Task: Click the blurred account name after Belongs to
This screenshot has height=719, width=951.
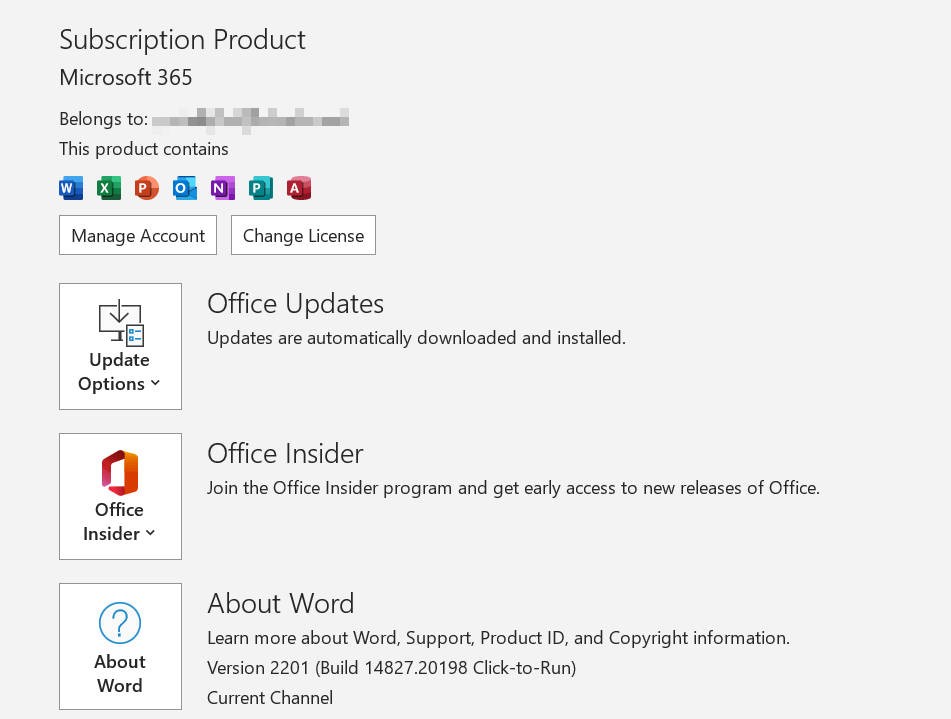Action: coord(250,119)
